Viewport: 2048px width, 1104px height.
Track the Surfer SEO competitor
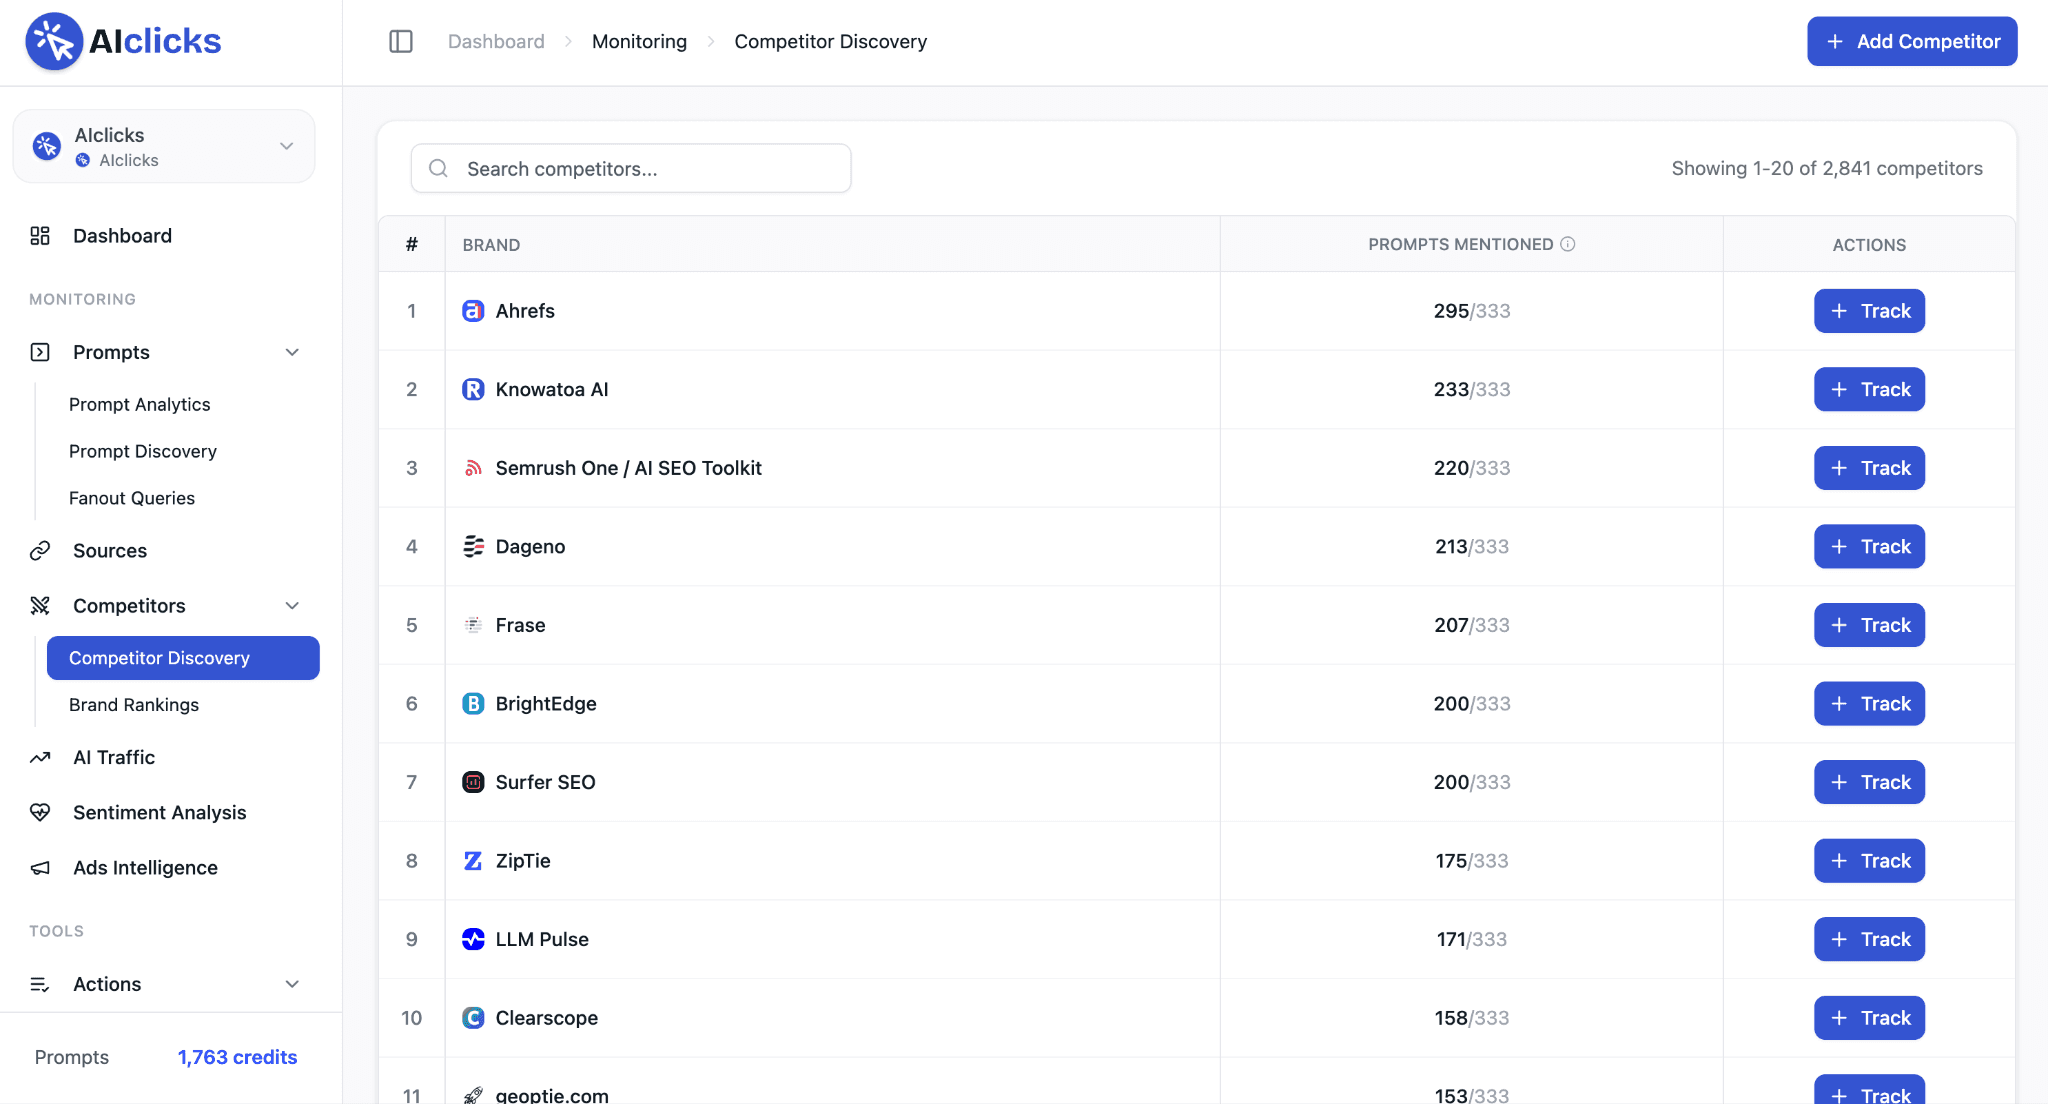(x=1869, y=782)
